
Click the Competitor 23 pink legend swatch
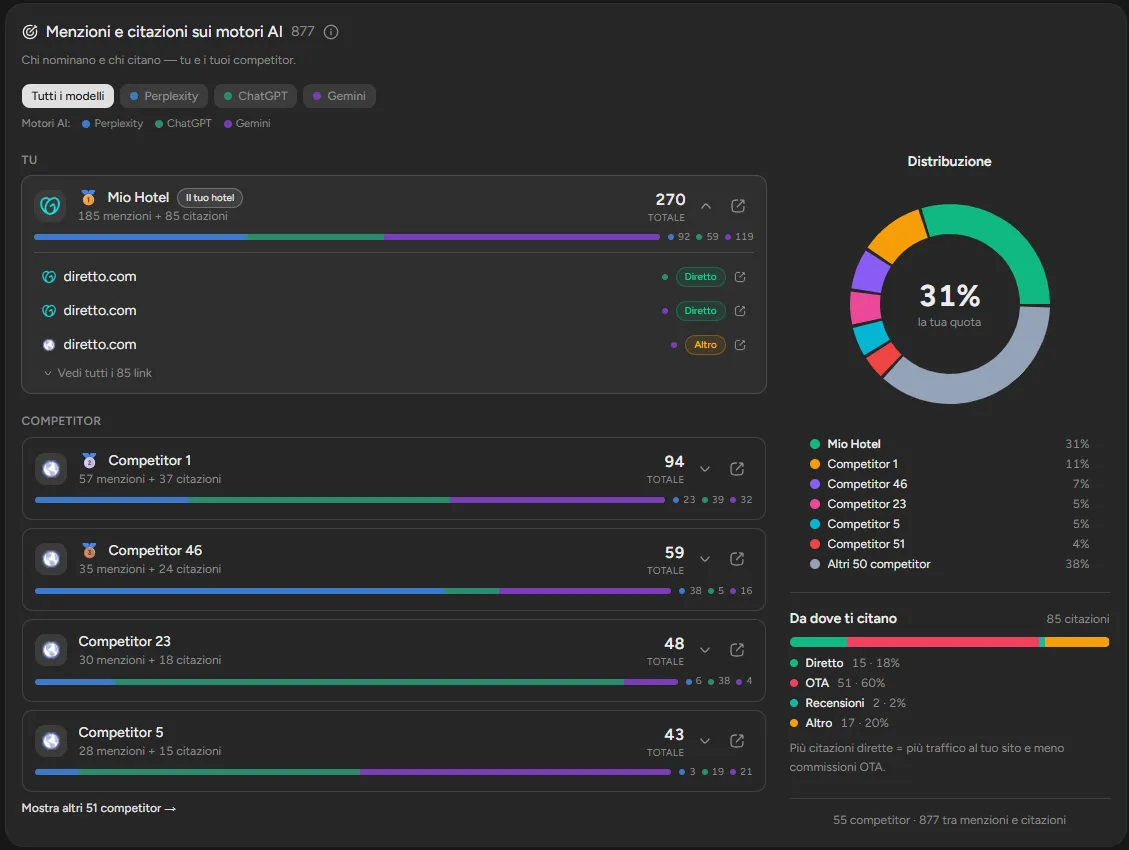(x=815, y=504)
